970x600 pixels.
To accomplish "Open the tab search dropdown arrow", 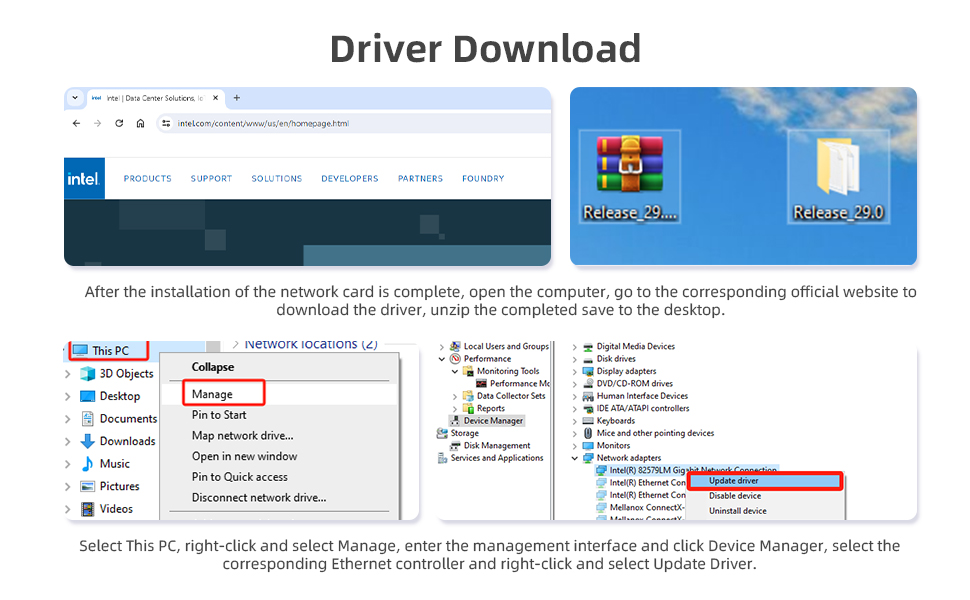I will coord(75,98).
